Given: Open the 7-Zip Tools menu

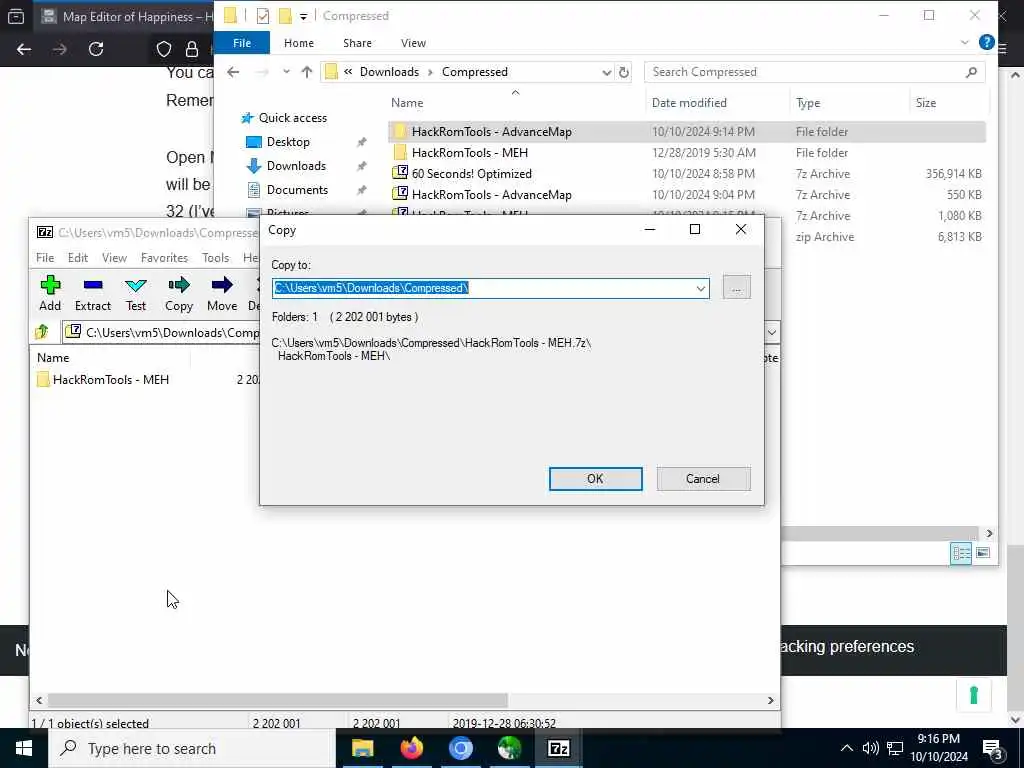Looking at the screenshot, I should pos(216,257).
